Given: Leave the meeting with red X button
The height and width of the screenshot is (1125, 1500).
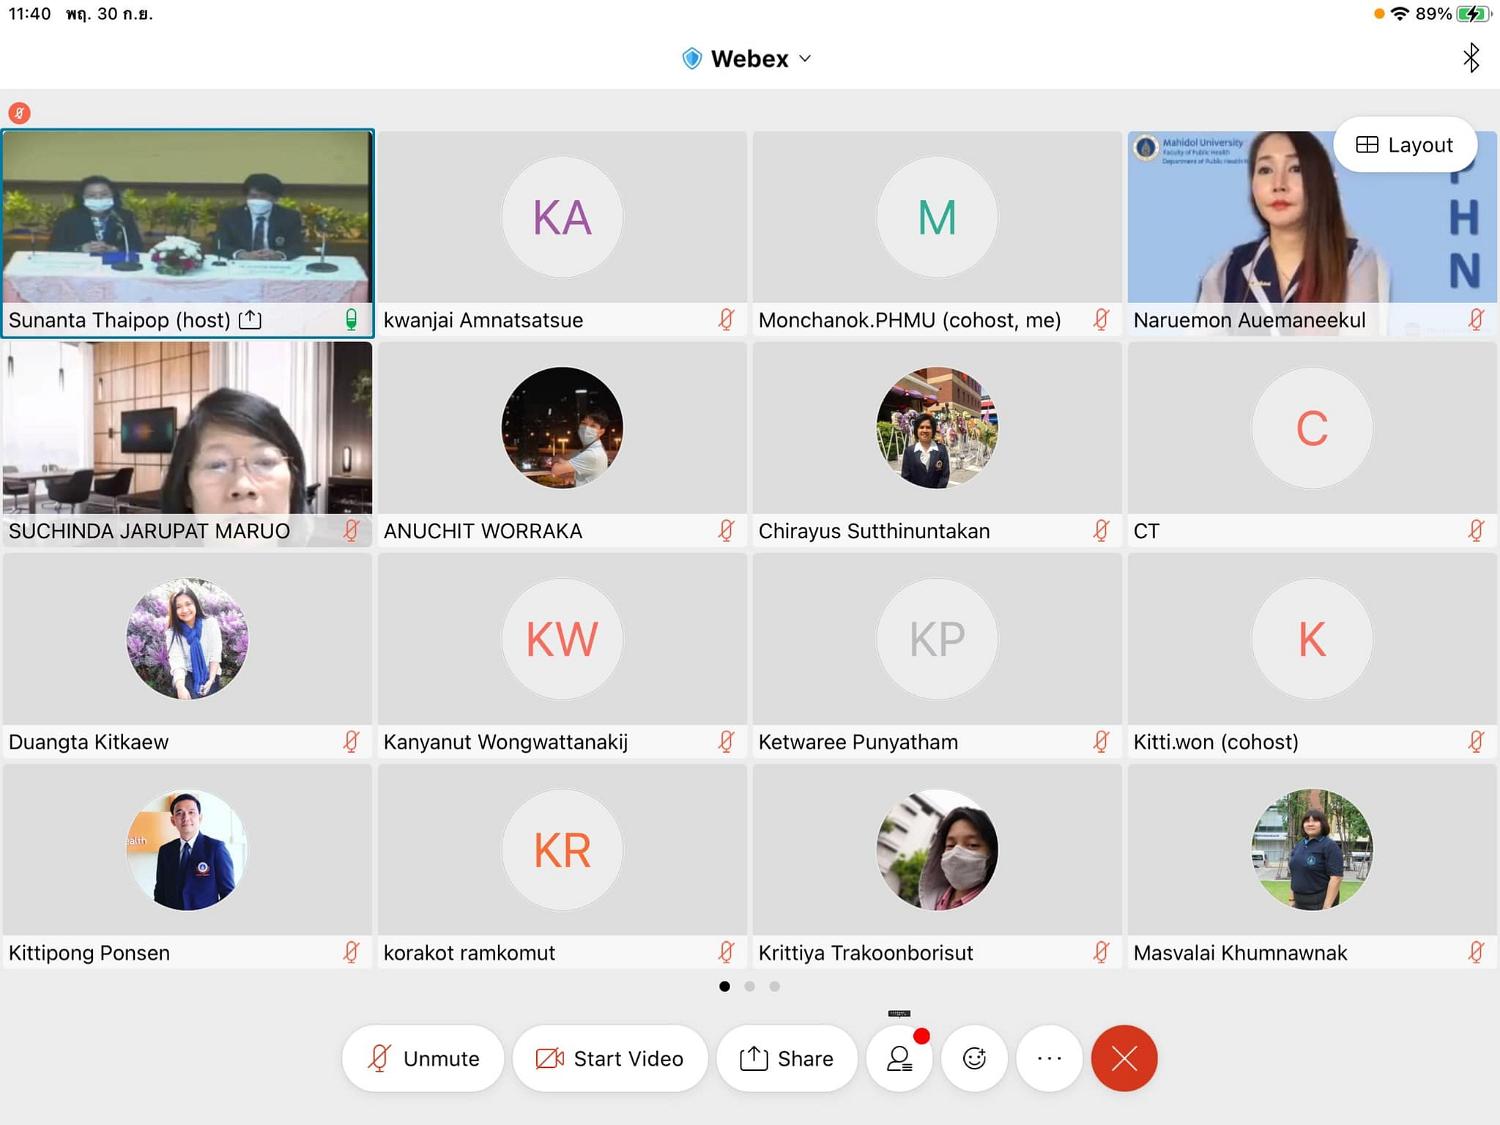Looking at the screenshot, I should (x=1124, y=1058).
